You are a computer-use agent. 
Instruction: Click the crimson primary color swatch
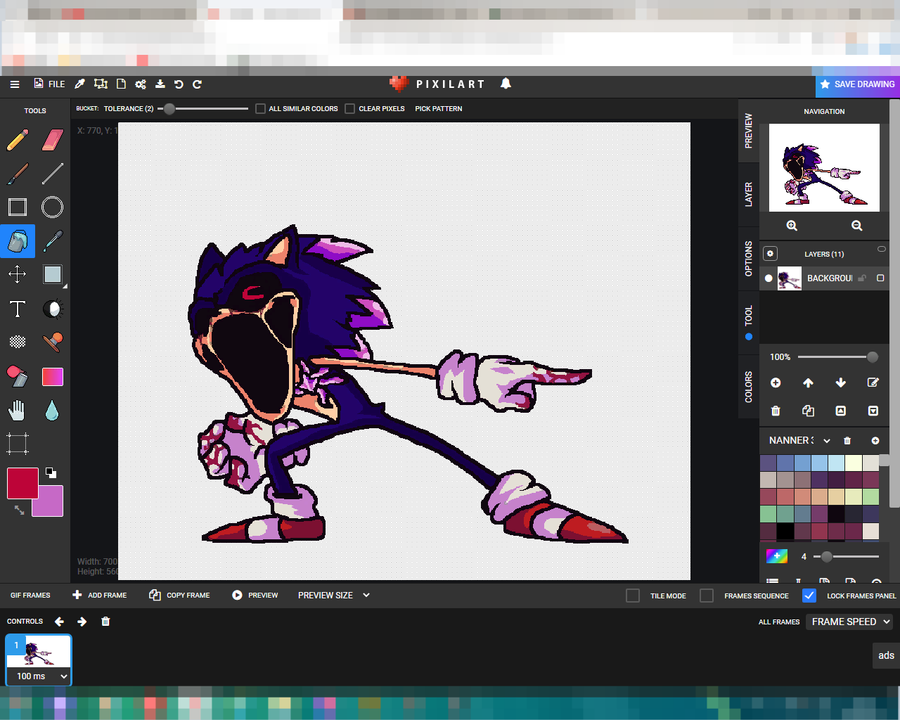[22, 483]
